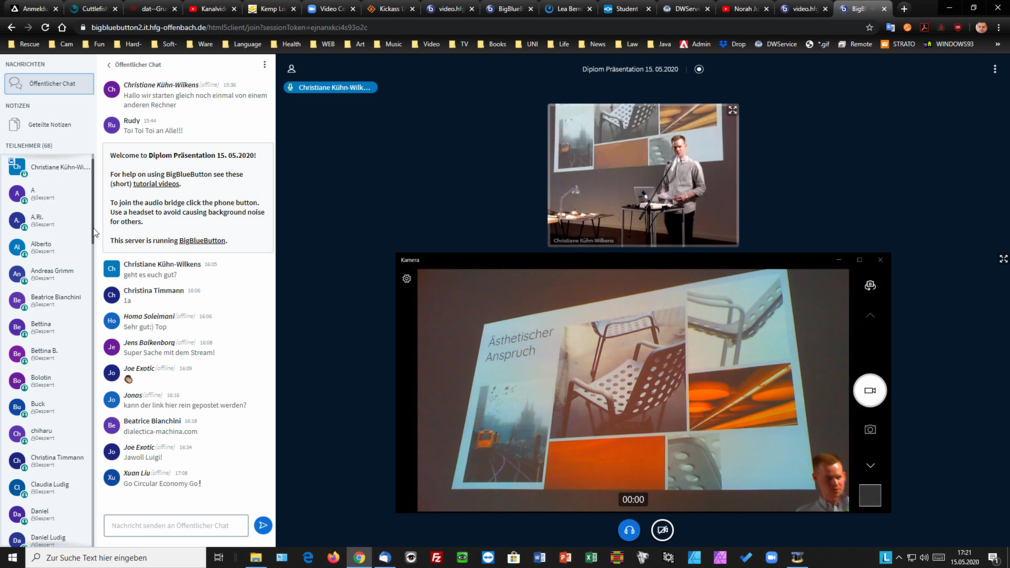Click the down chevron in Camera app

tap(870, 465)
